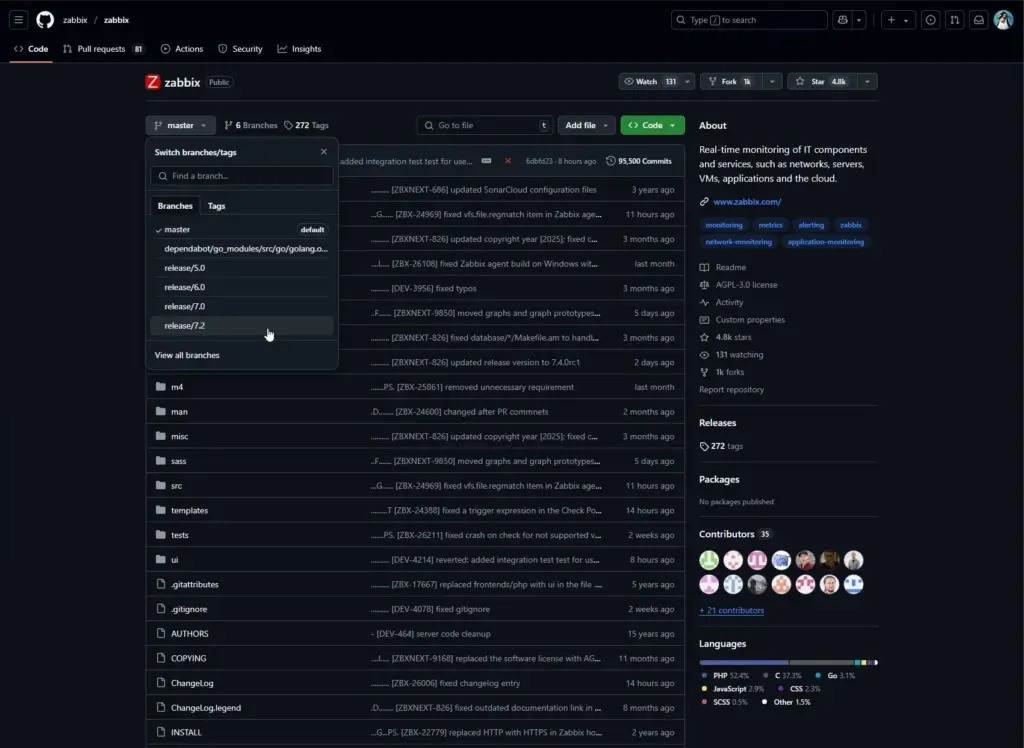Open the Readme link icon

point(704,267)
